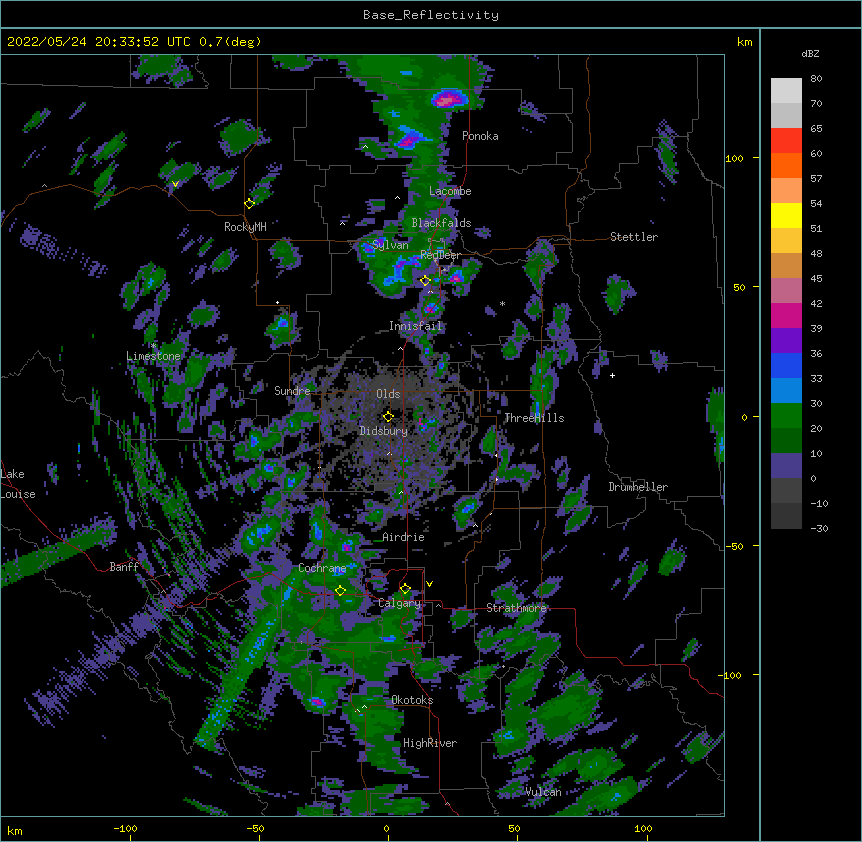Select the bright yellow dBZ legend swatch

pos(786,215)
